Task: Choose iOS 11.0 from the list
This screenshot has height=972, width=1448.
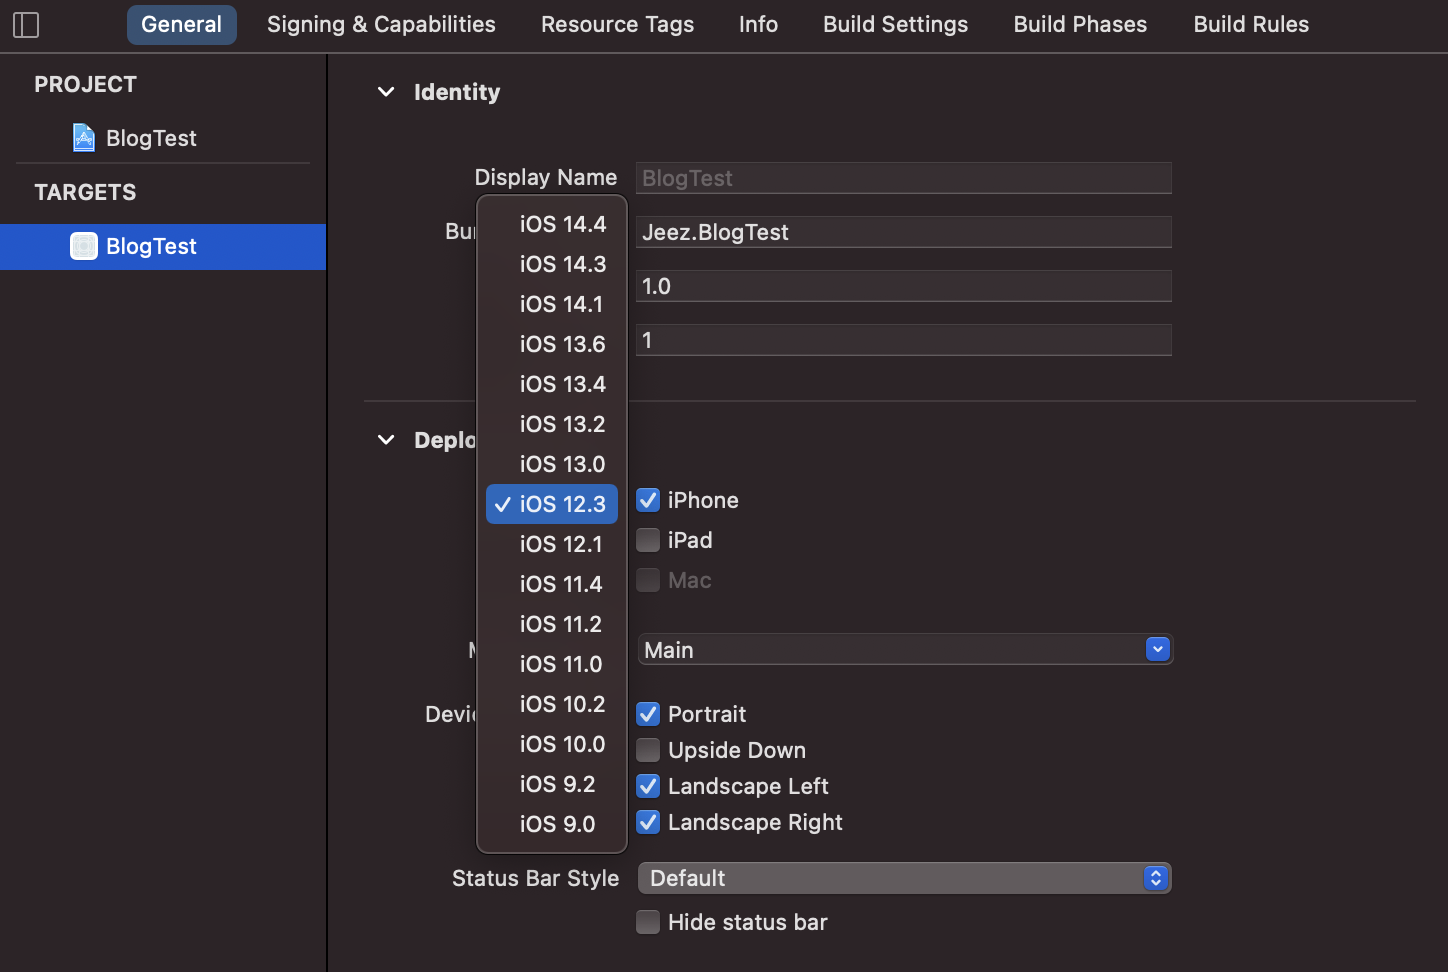Action: click(x=552, y=664)
